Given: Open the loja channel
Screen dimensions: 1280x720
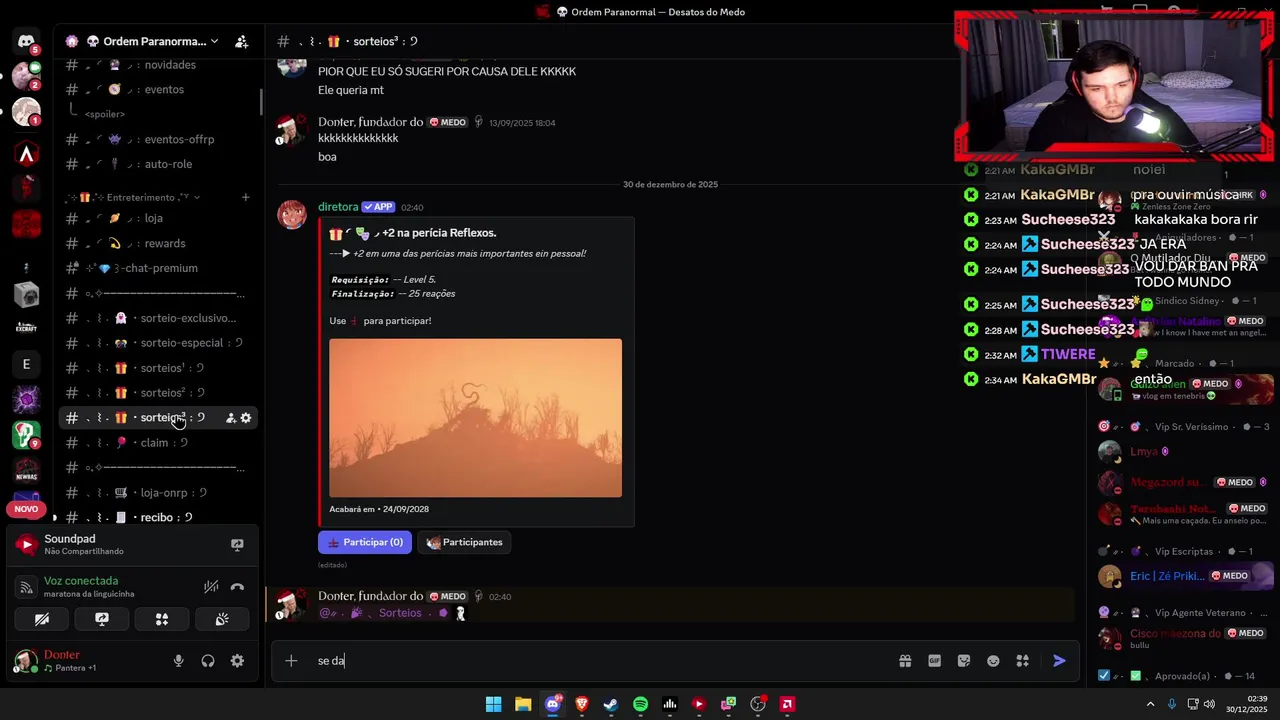Looking at the screenshot, I should coord(160,218).
